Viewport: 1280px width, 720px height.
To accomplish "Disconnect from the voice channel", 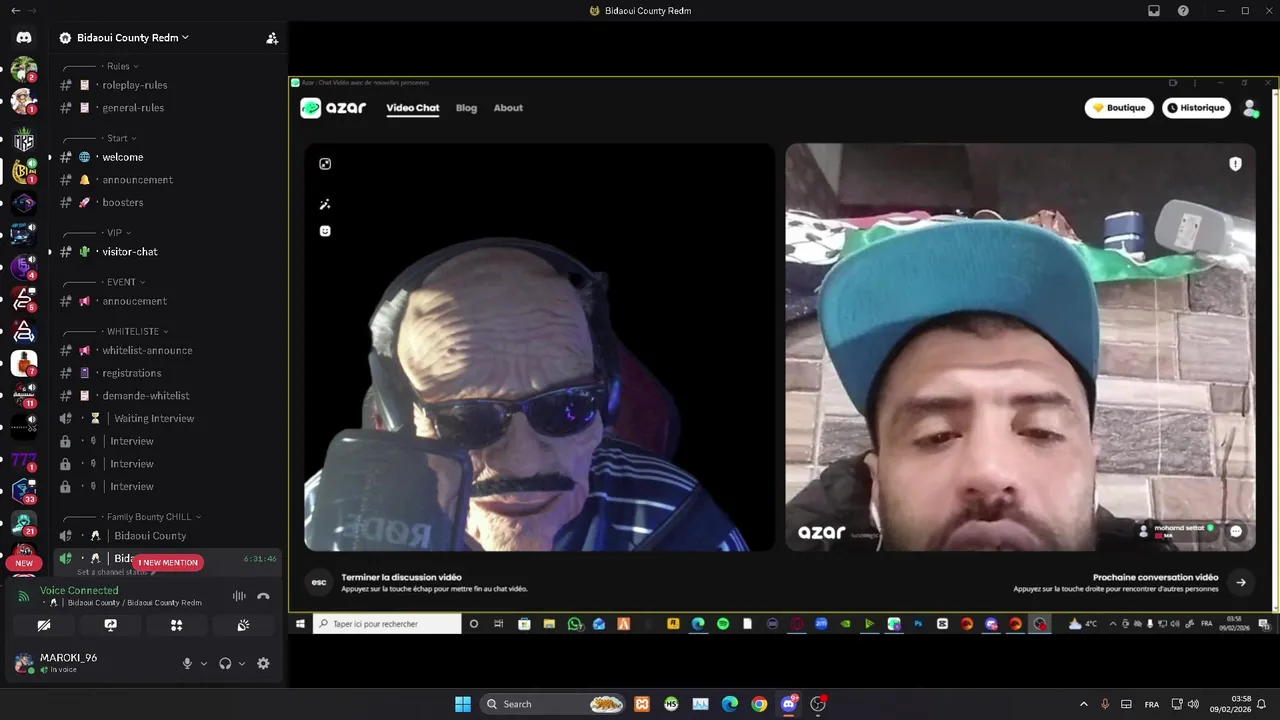I will click(263, 596).
